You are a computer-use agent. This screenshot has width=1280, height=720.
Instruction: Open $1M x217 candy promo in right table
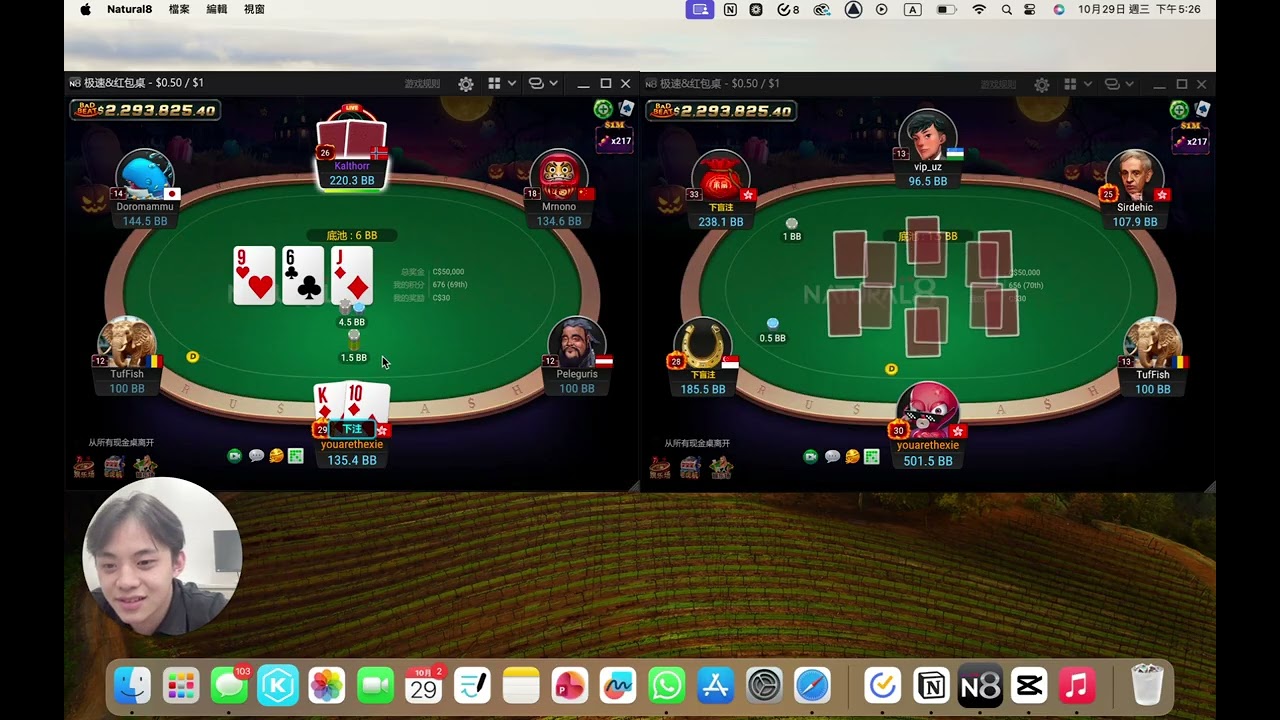tap(1191, 136)
